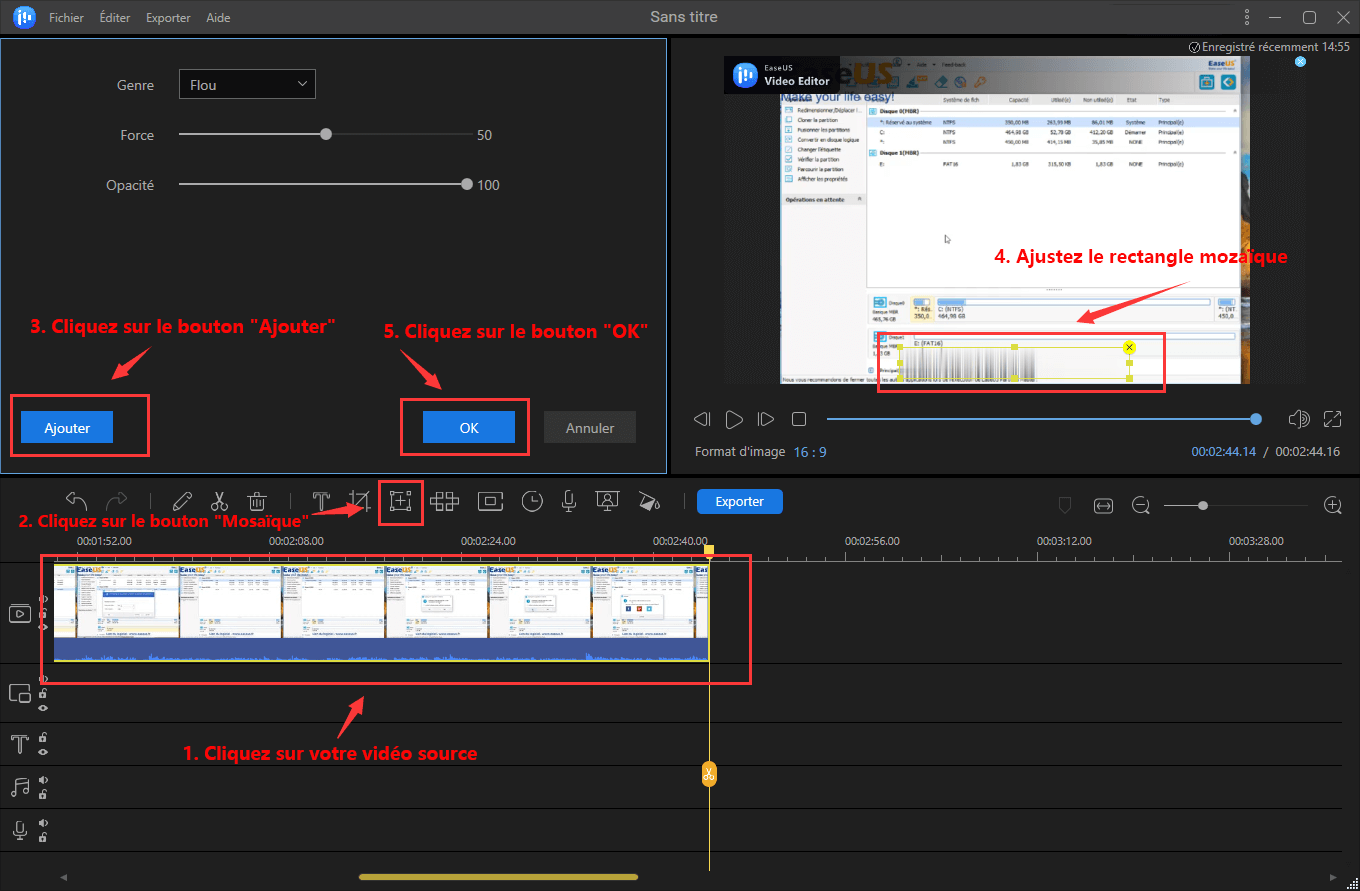Viewport: 1360px width, 891px height.
Task: Change the 16 : 9 aspect ratio setting
Action: coord(809,452)
